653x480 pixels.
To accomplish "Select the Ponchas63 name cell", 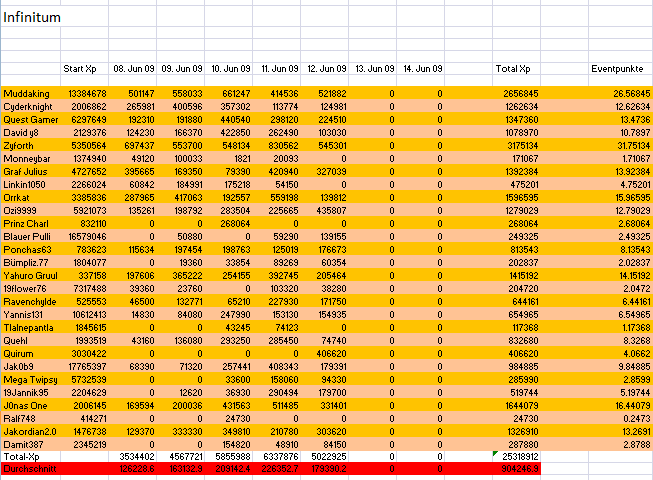I will coord(31,249).
